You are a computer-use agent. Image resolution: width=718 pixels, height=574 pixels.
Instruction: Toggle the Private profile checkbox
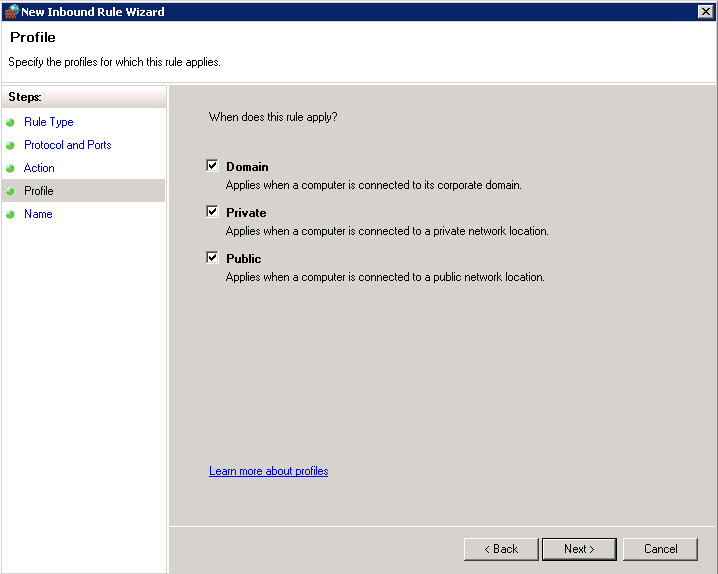pyautogui.click(x=212, y=212)
